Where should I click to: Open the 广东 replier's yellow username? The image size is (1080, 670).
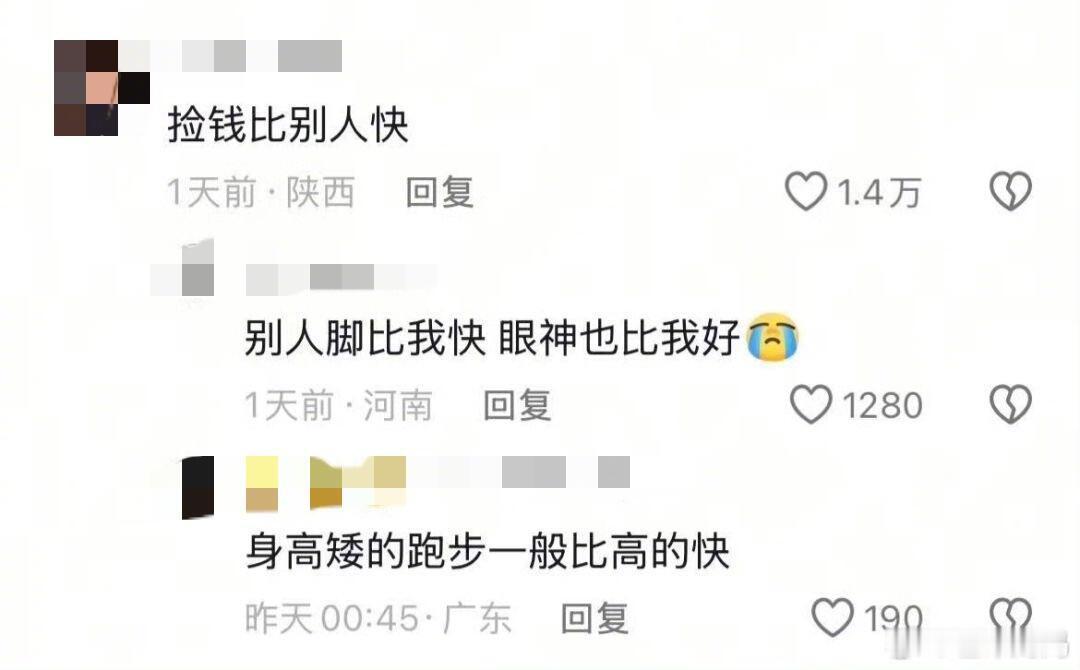tap(438, 482)
